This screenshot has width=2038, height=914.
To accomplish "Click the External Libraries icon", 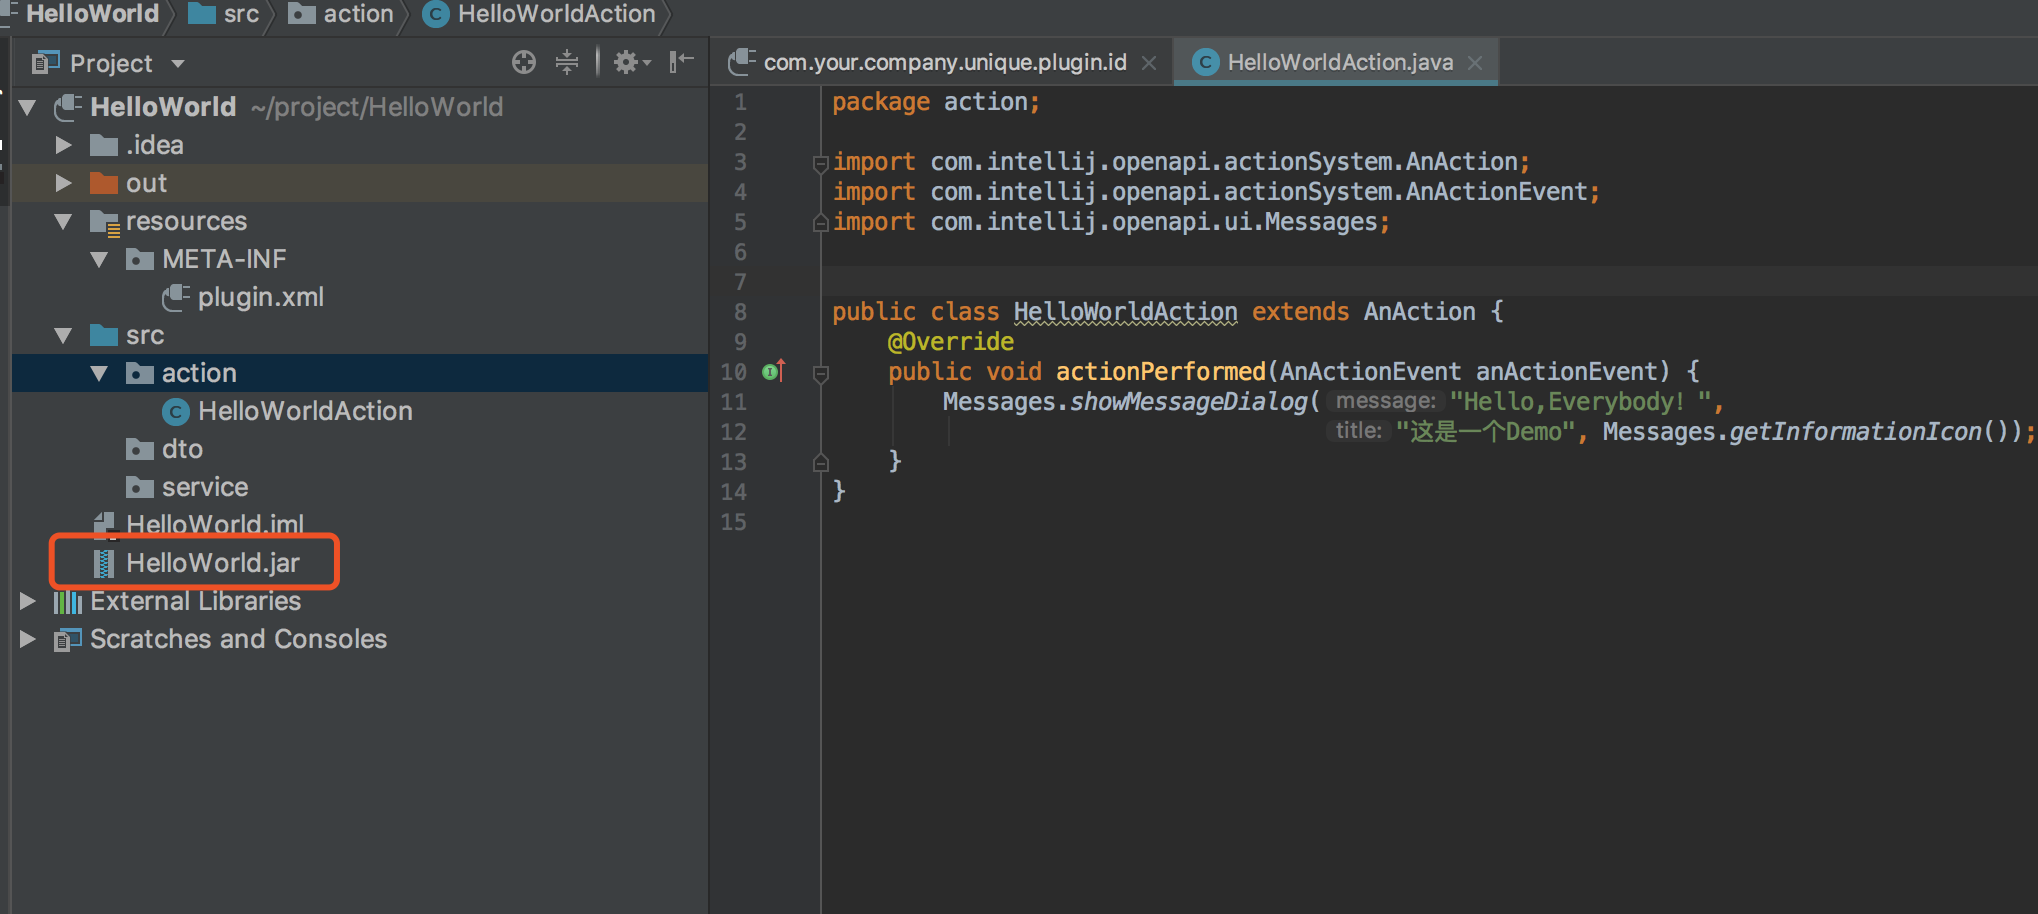I will pos(68,601).
